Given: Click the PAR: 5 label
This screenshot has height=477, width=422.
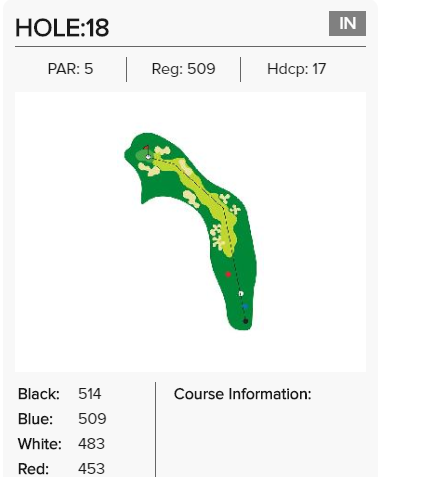Looking at the screenshot, I should [x=70, y=69].
